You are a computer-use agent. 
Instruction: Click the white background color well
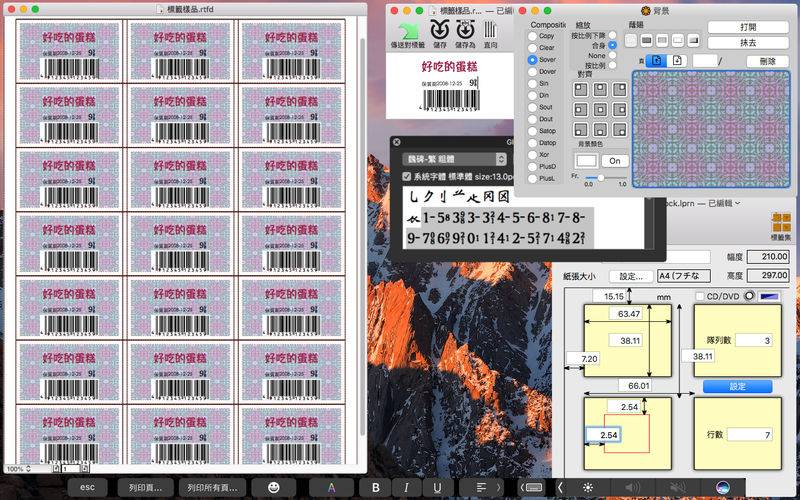pos(586,161)
